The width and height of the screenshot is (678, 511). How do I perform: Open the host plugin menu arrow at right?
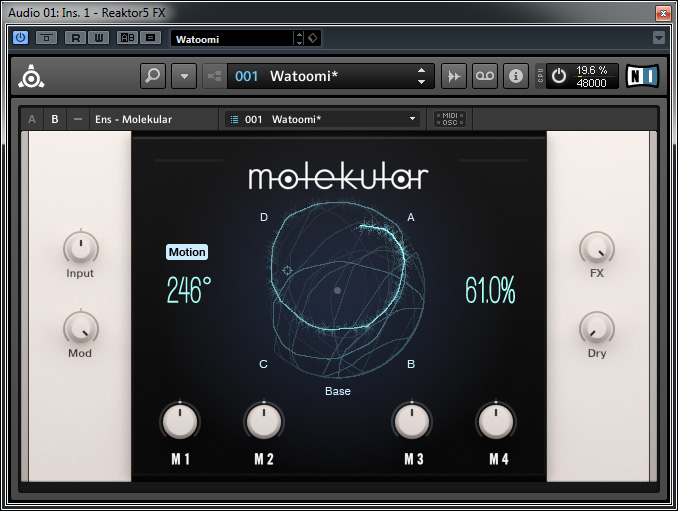click(x=658, y=38)
